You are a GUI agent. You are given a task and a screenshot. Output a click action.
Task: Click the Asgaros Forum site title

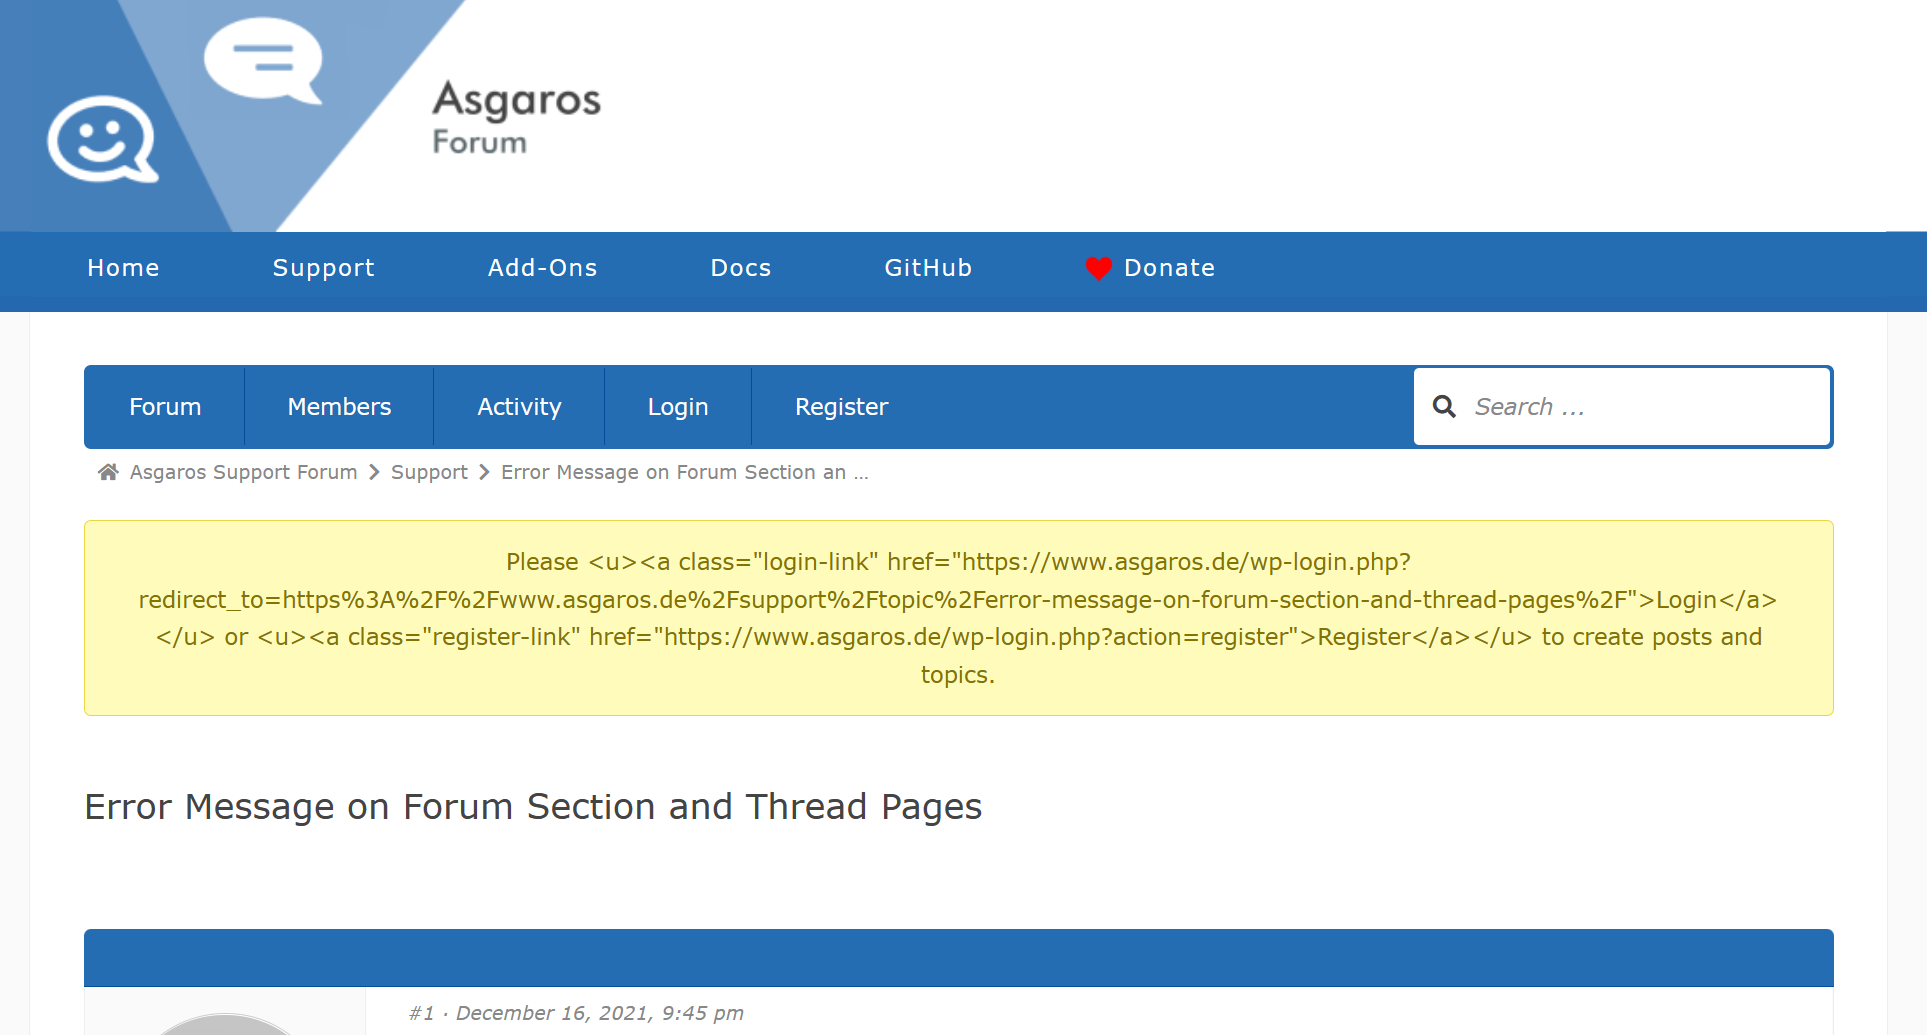tap(516, 117)
